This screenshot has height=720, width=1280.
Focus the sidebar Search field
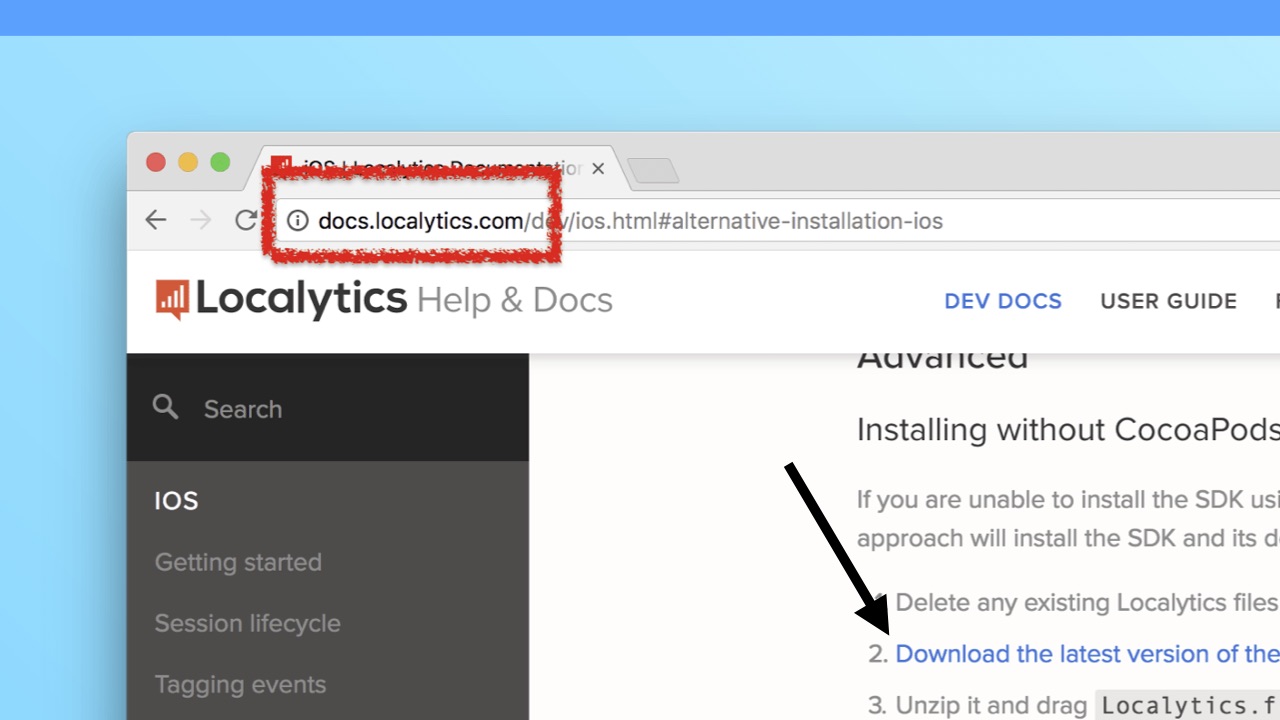(328, 408)
